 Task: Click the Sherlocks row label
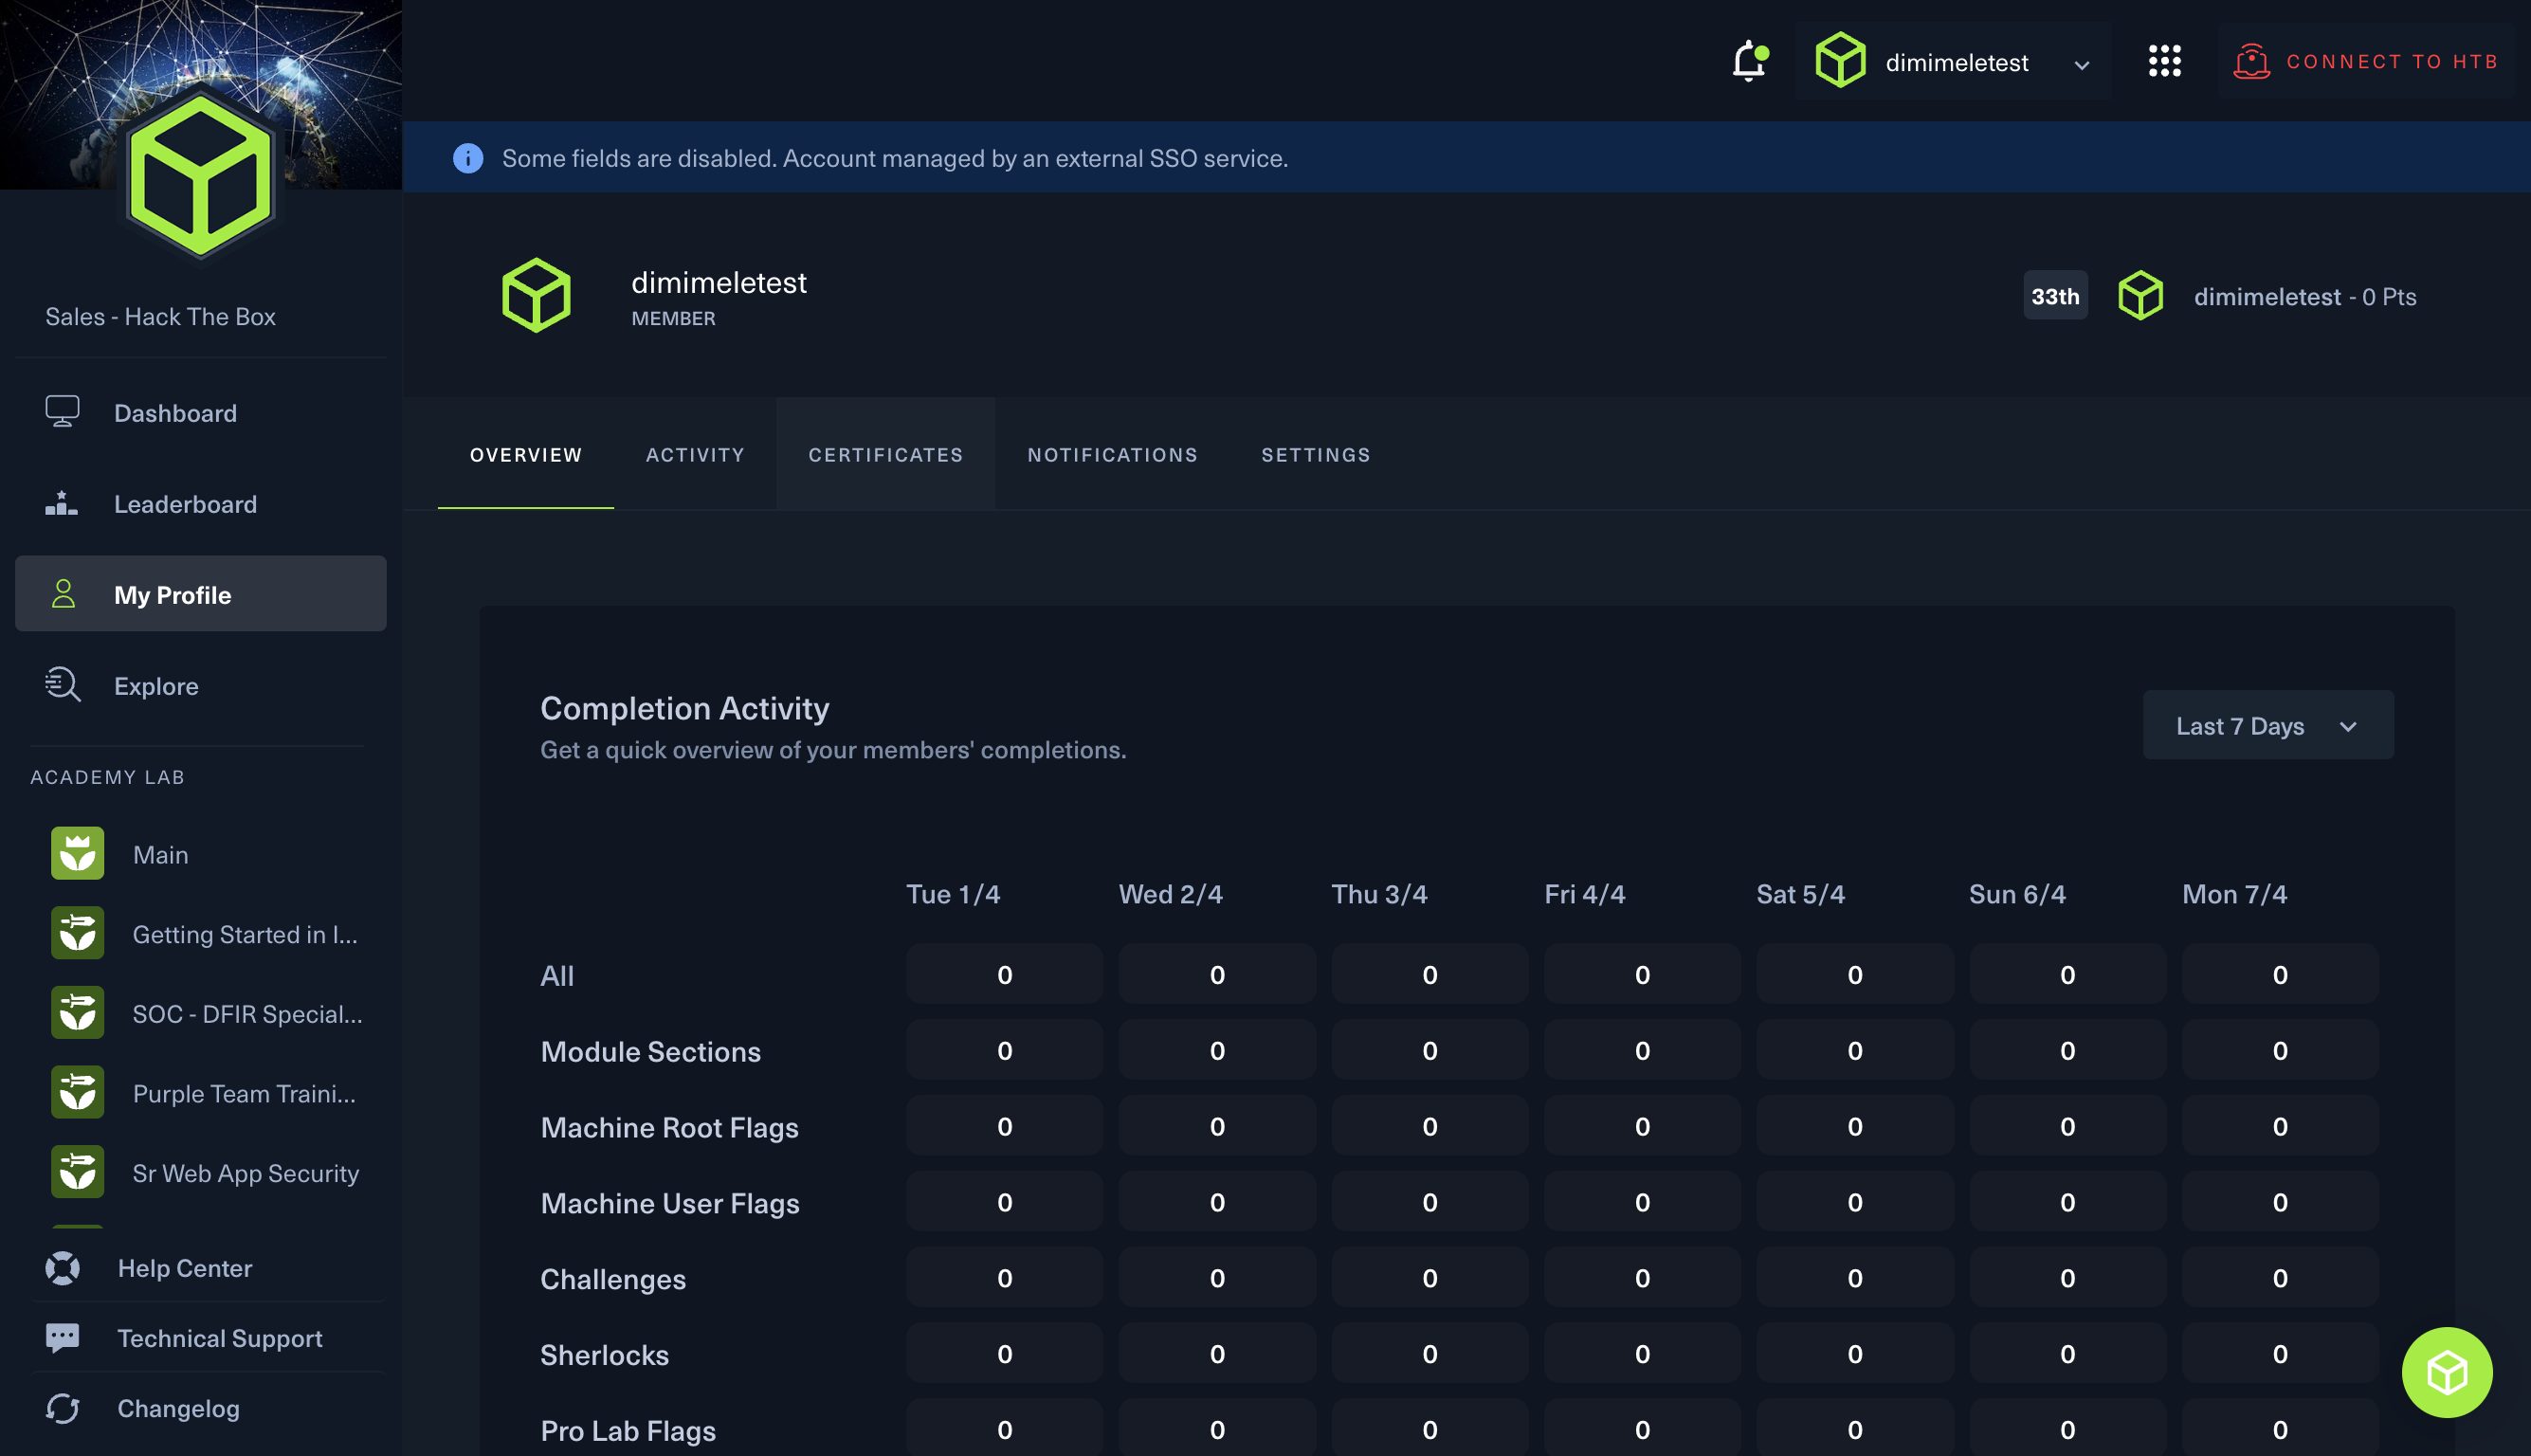(x=605, y=1355)
